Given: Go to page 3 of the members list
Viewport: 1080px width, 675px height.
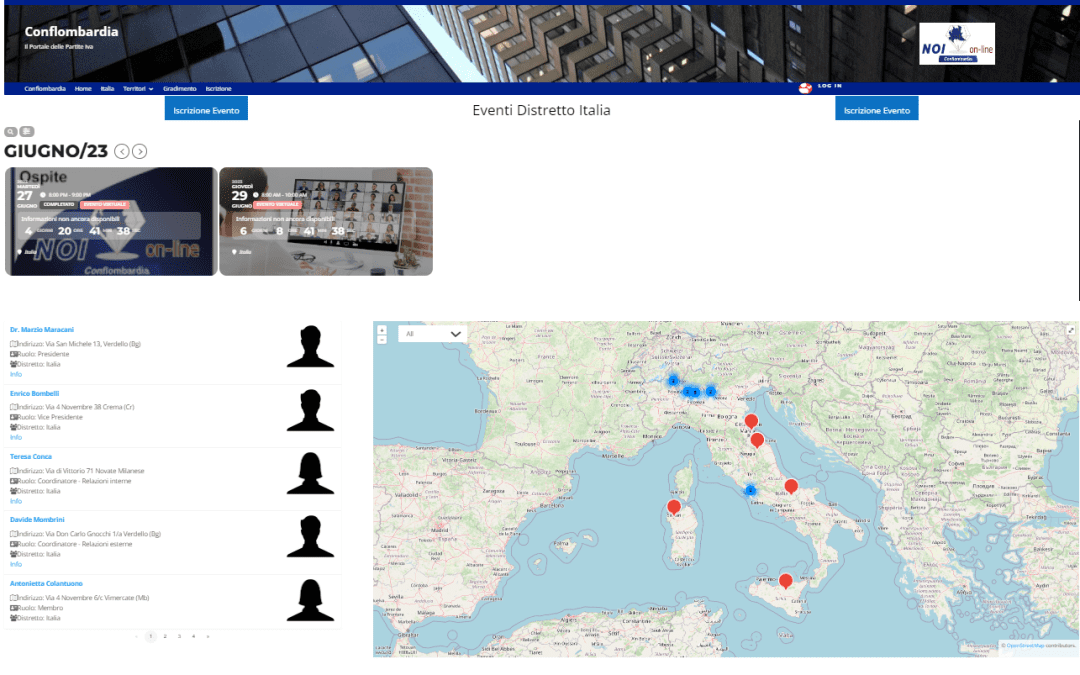Looking at the screenshot, I should pyautogui.click(x=179, y=635).
